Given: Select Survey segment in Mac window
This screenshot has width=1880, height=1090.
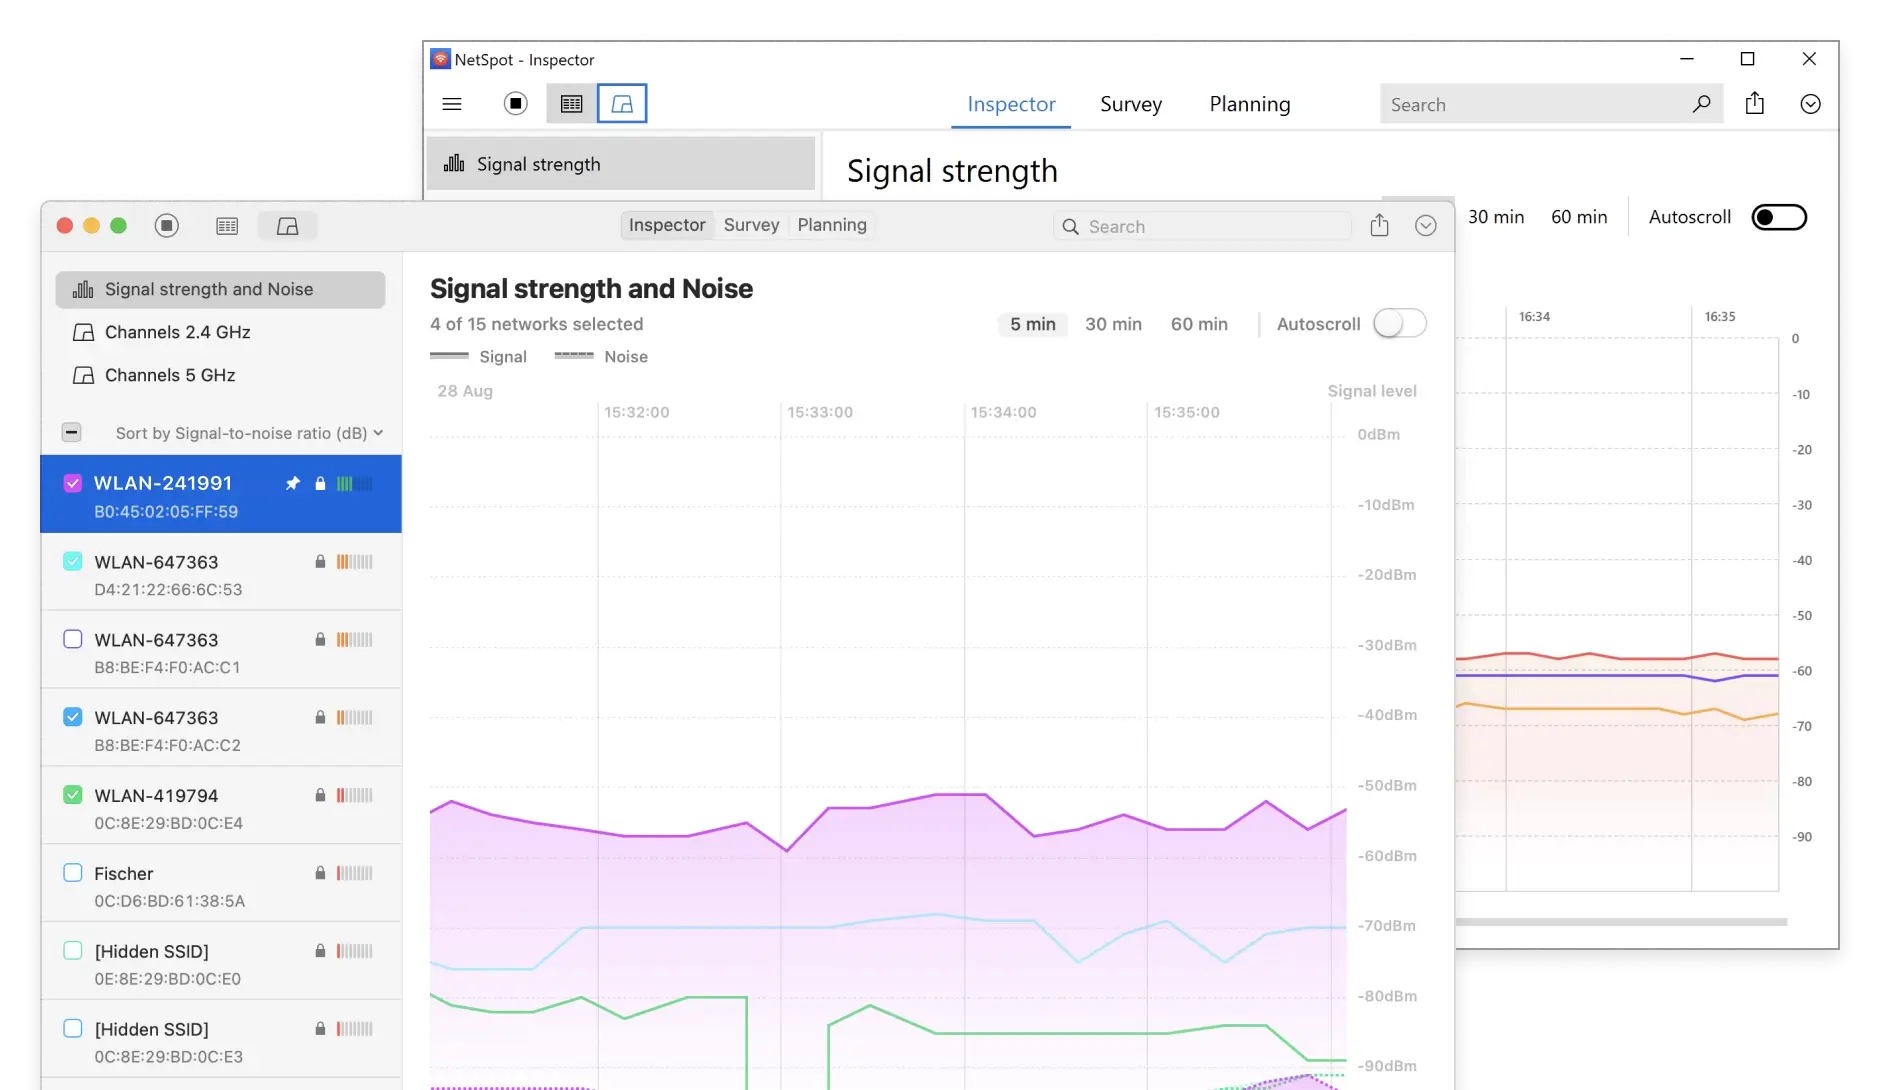Looking at the screenshot, I should point(751,225).
